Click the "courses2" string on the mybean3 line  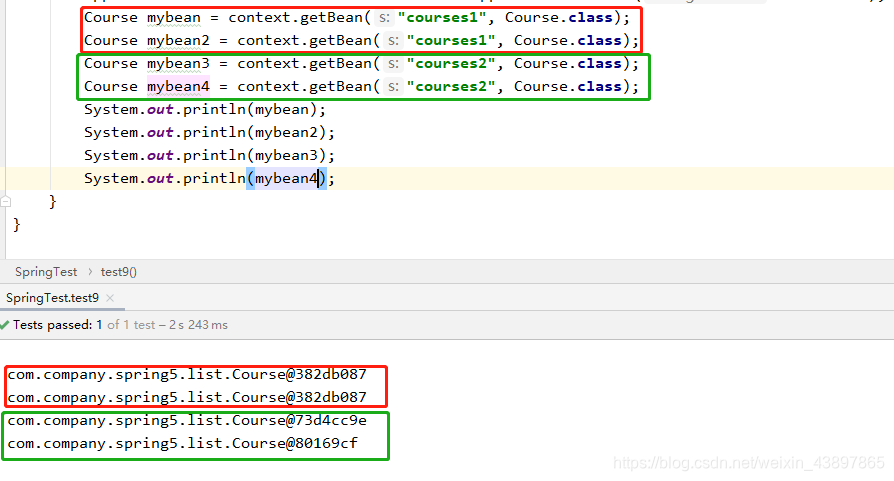pyautogui.click(x=451, y=63)
